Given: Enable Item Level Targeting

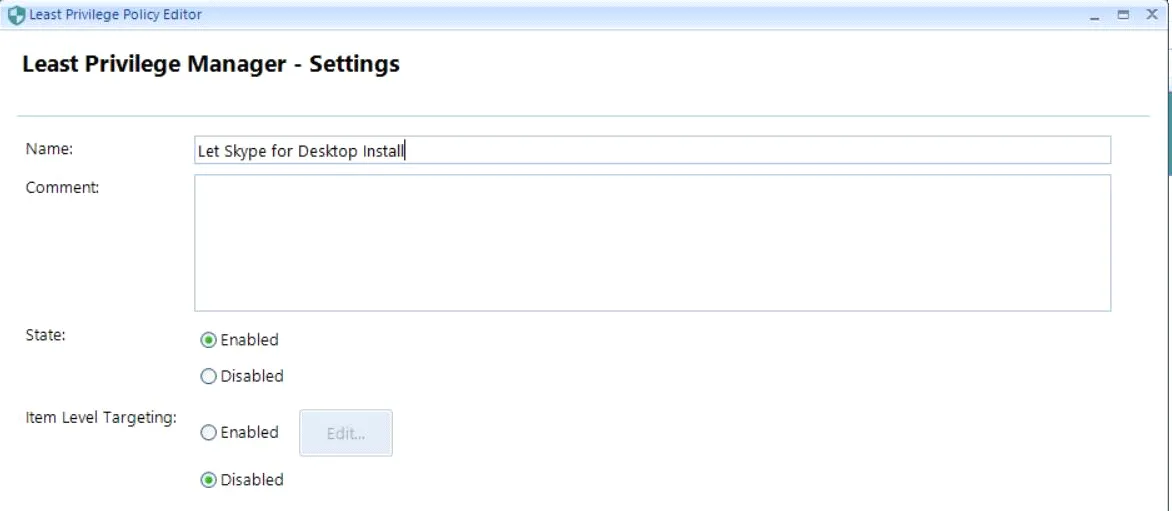Looking at the screenshot, I should point(208,433).
